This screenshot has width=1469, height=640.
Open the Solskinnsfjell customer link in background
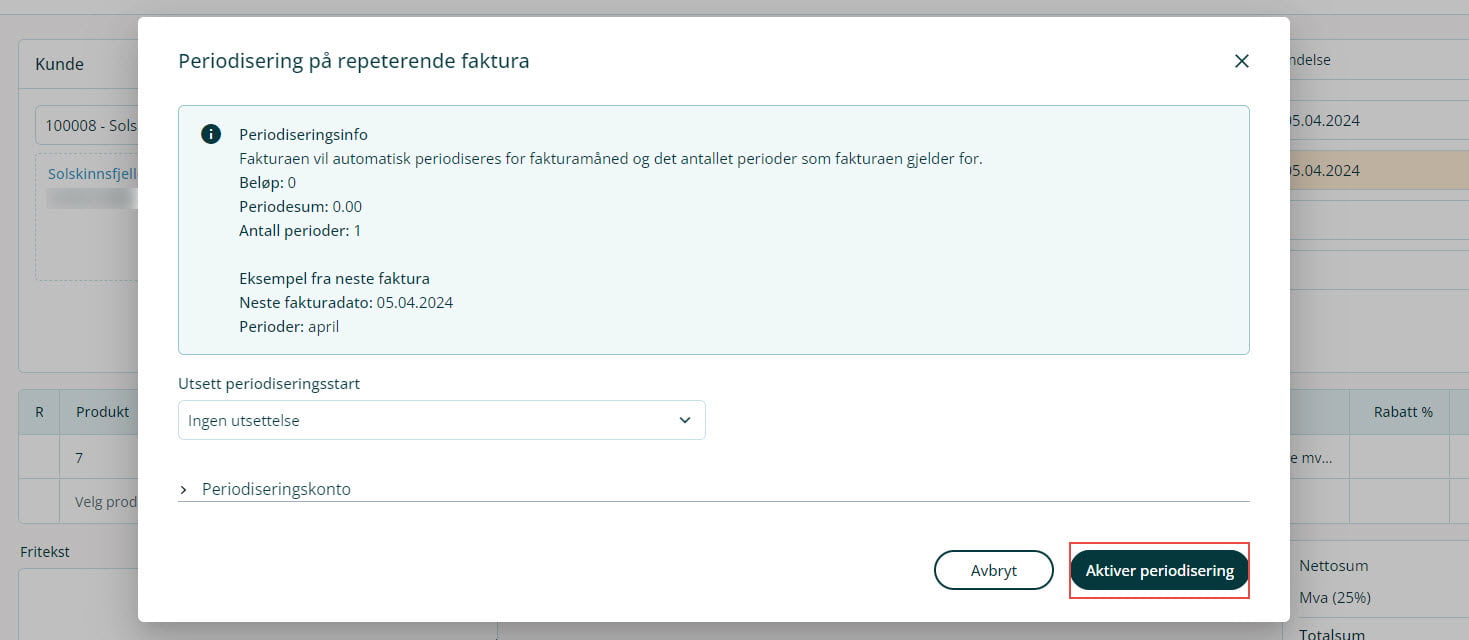(x=92, y=173)
